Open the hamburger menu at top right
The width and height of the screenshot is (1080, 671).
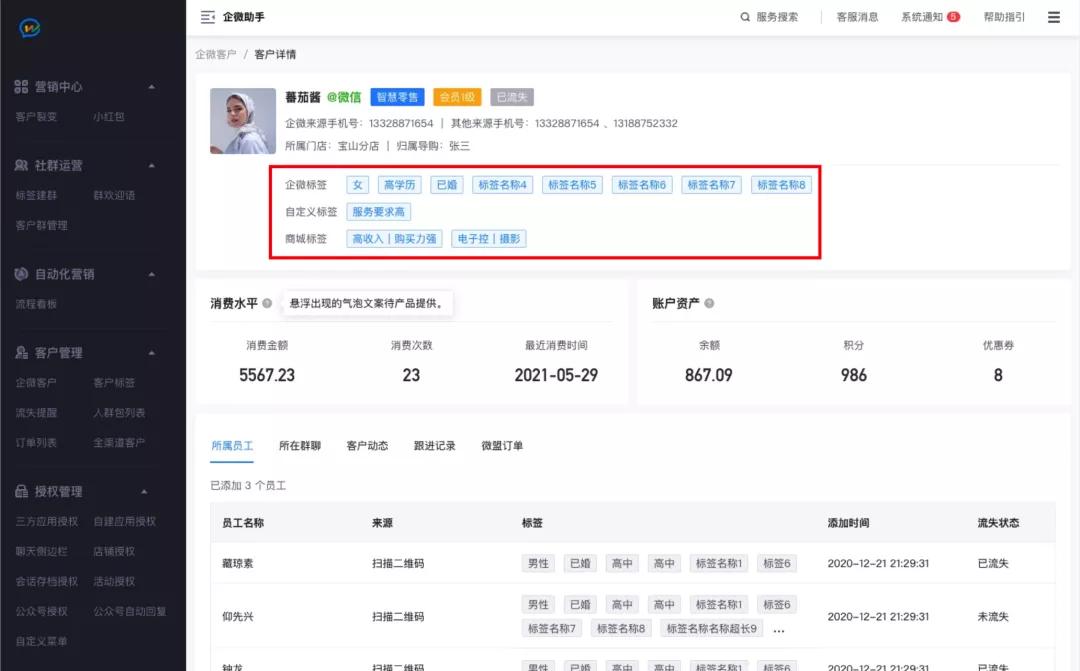point(1053,17)
